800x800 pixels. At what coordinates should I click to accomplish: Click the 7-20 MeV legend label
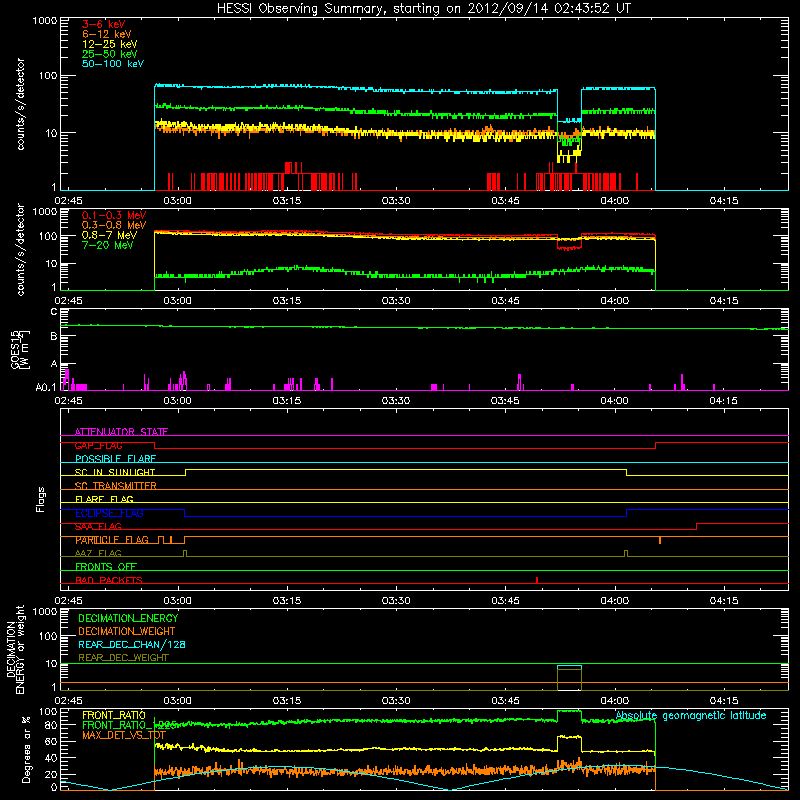click(107, 245)
